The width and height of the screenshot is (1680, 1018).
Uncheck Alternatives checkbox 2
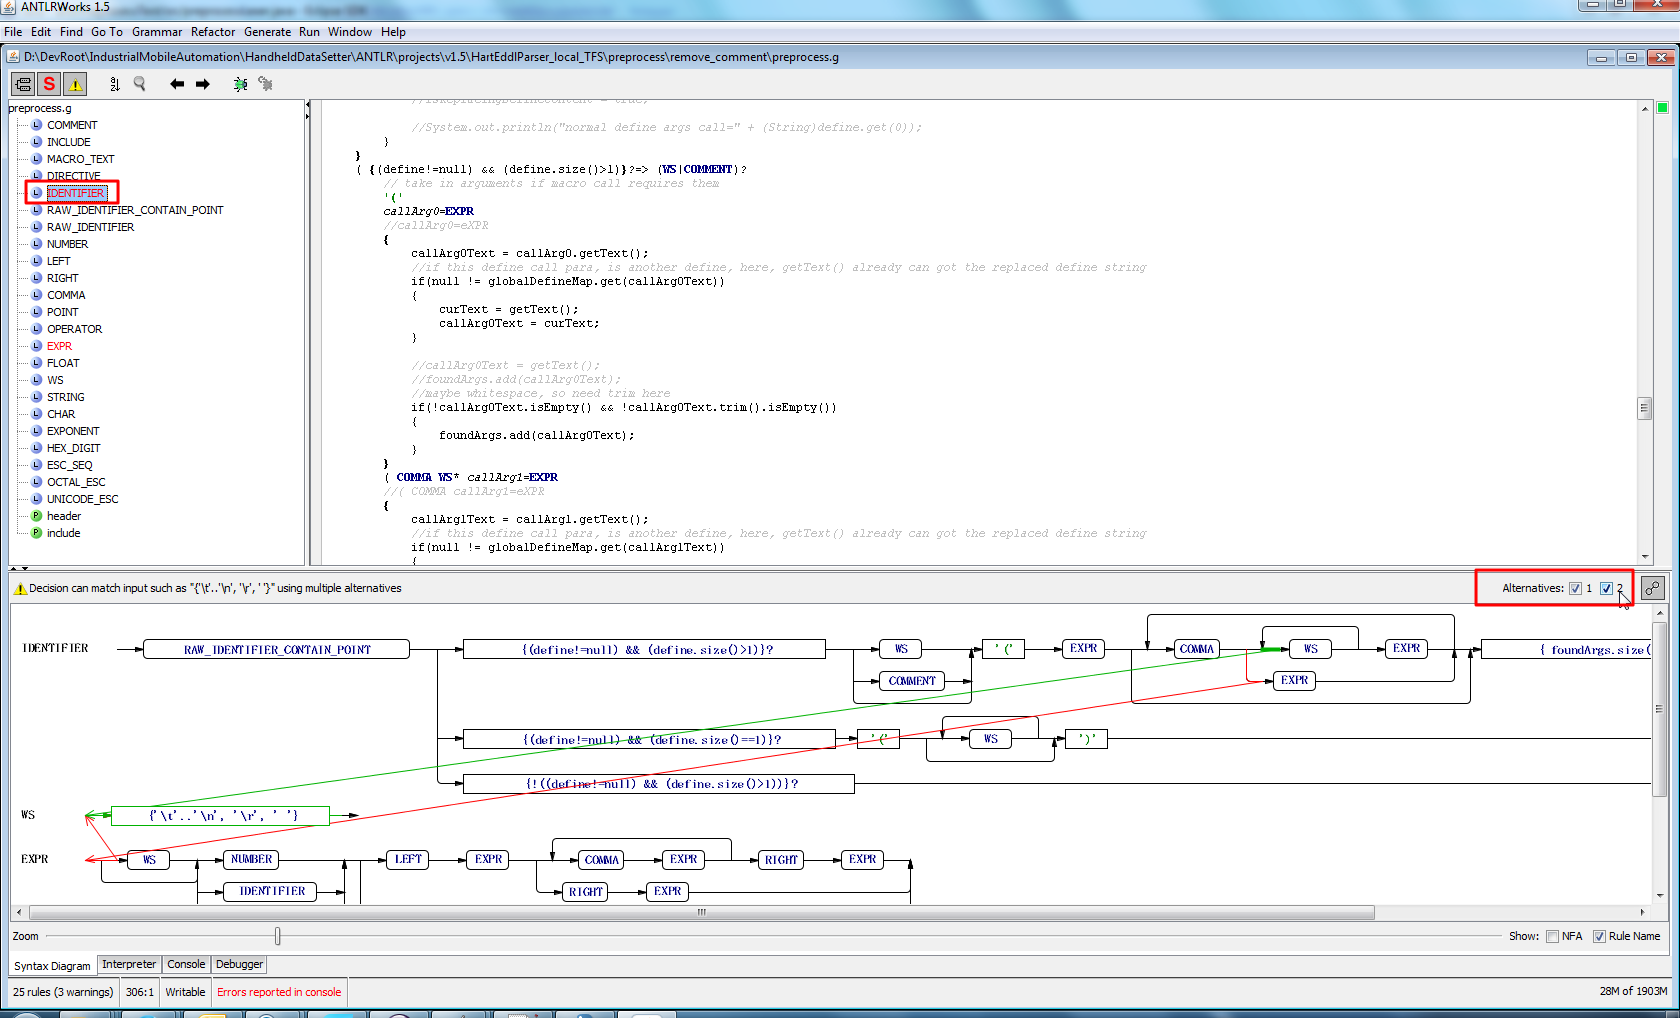[1606, 588]
